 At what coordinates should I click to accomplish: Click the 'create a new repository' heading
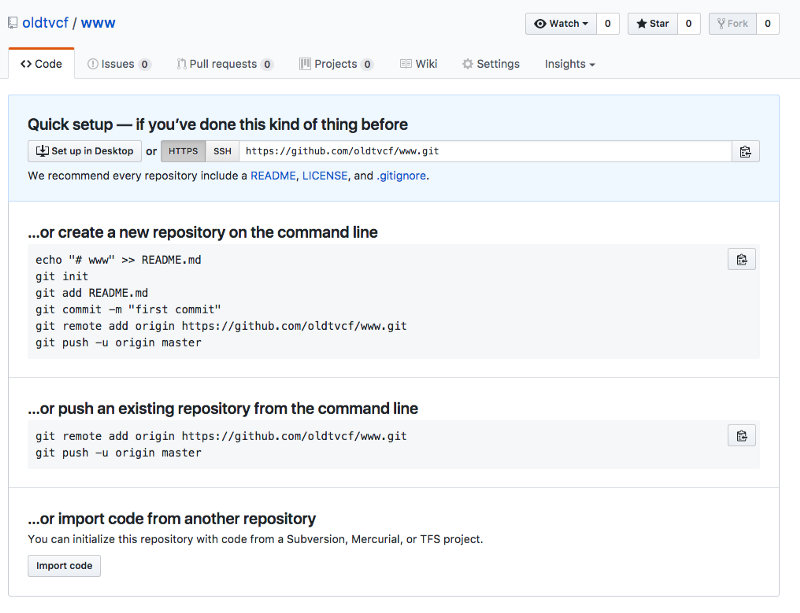click(x=203, y=232)
